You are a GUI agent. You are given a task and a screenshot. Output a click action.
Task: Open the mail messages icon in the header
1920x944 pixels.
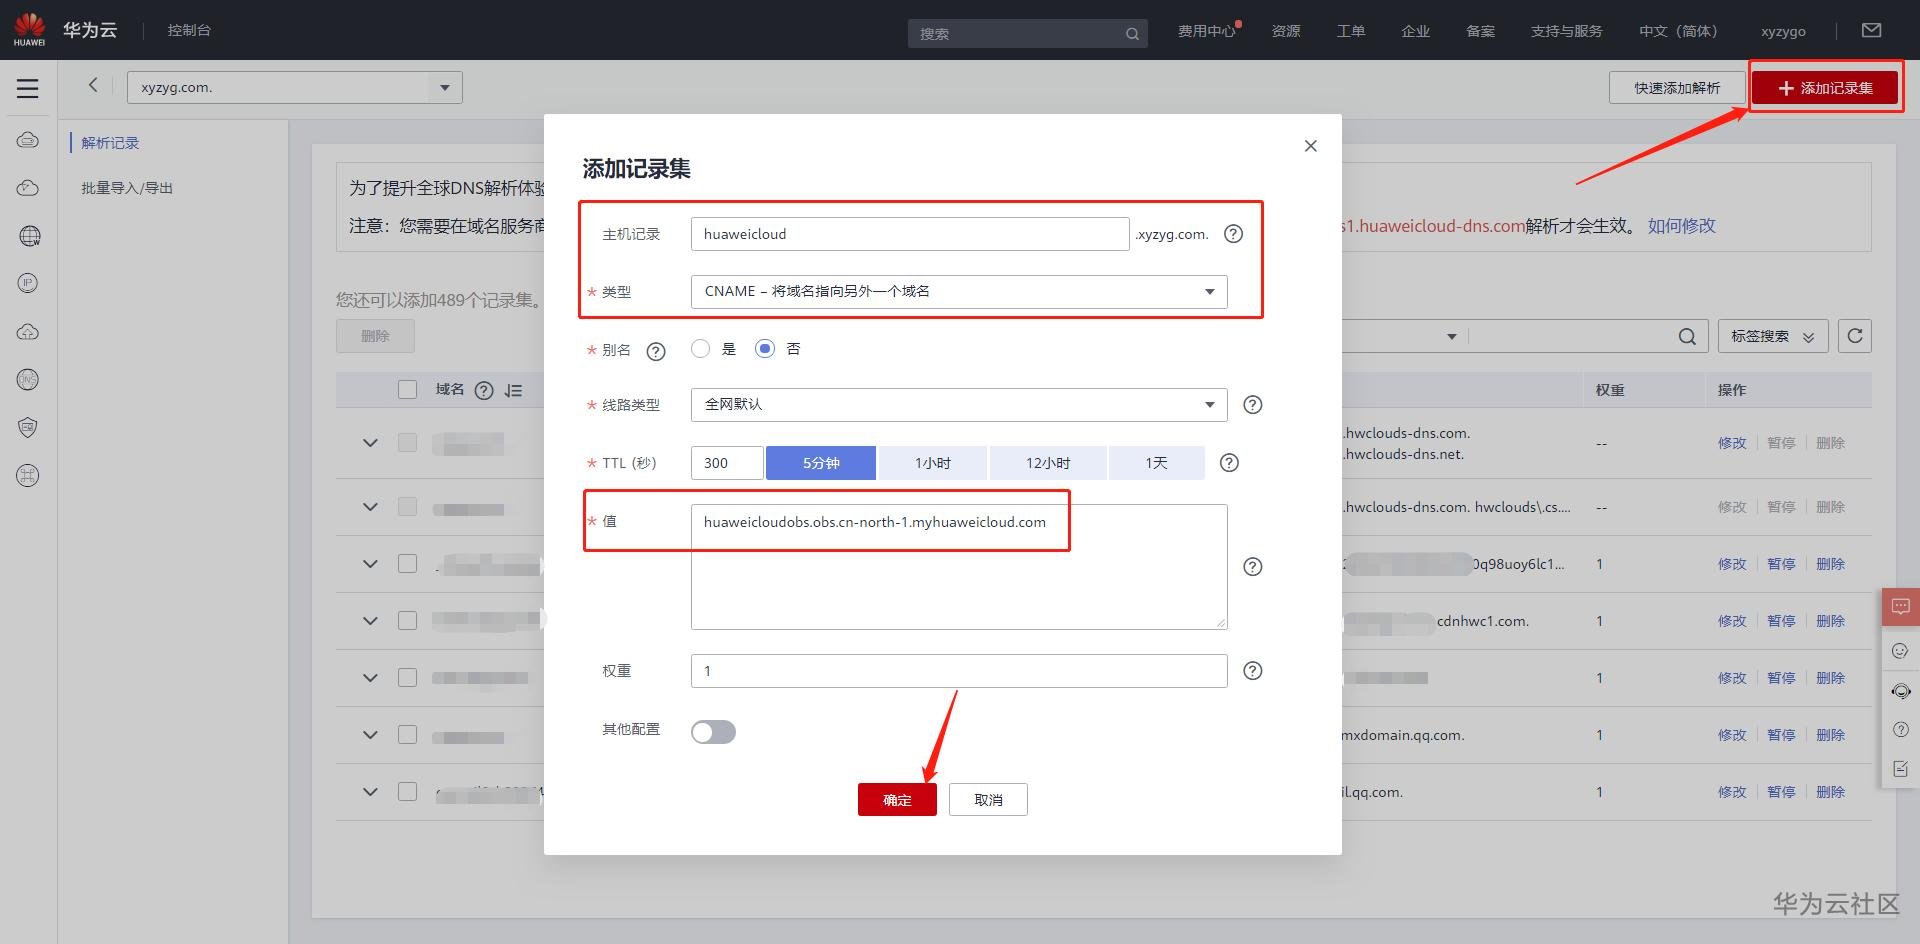(1871, 30)
